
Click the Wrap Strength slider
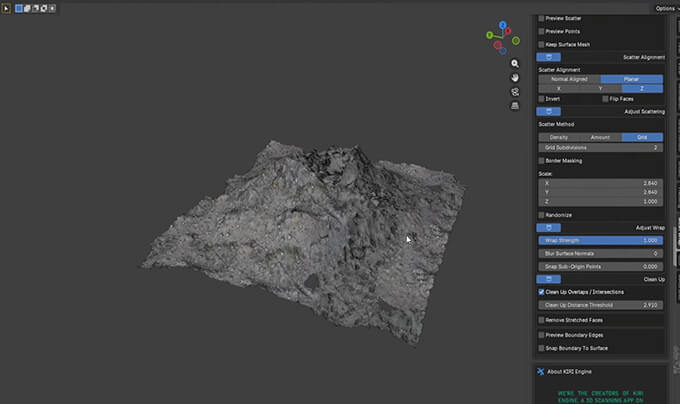[x=600, y=241]
